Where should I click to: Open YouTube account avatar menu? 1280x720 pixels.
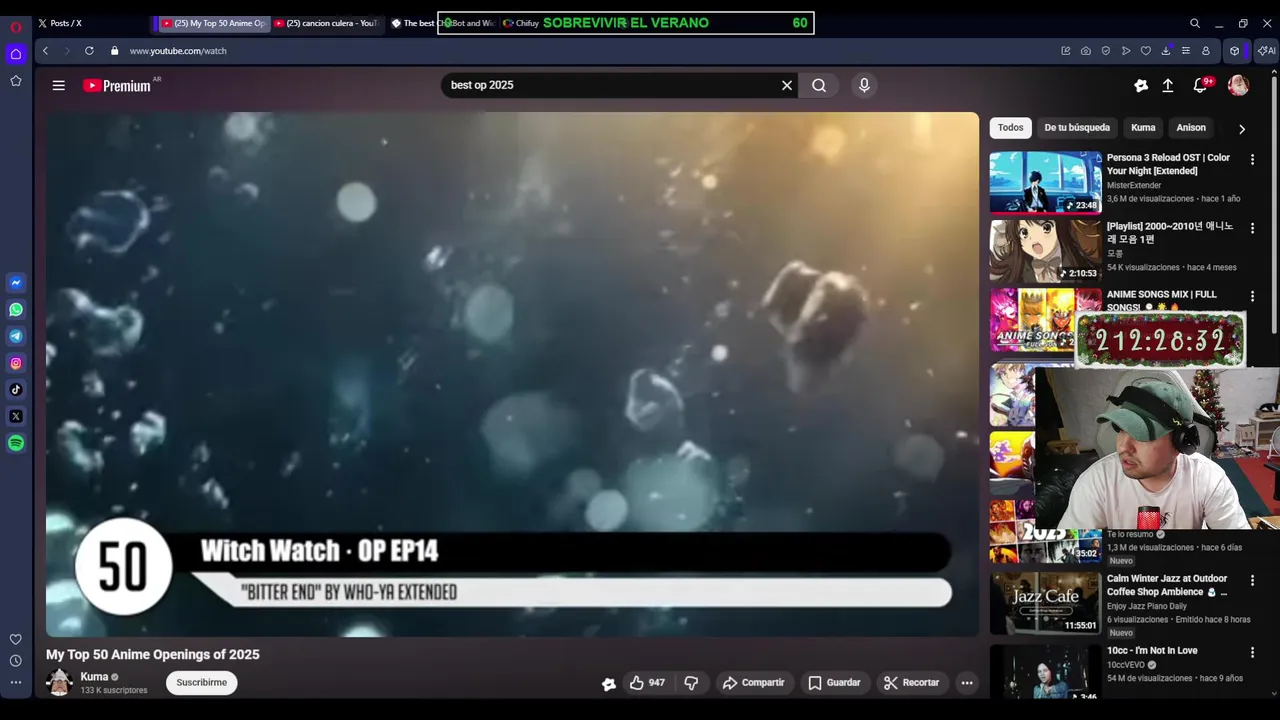click(x=1238, y=86)
